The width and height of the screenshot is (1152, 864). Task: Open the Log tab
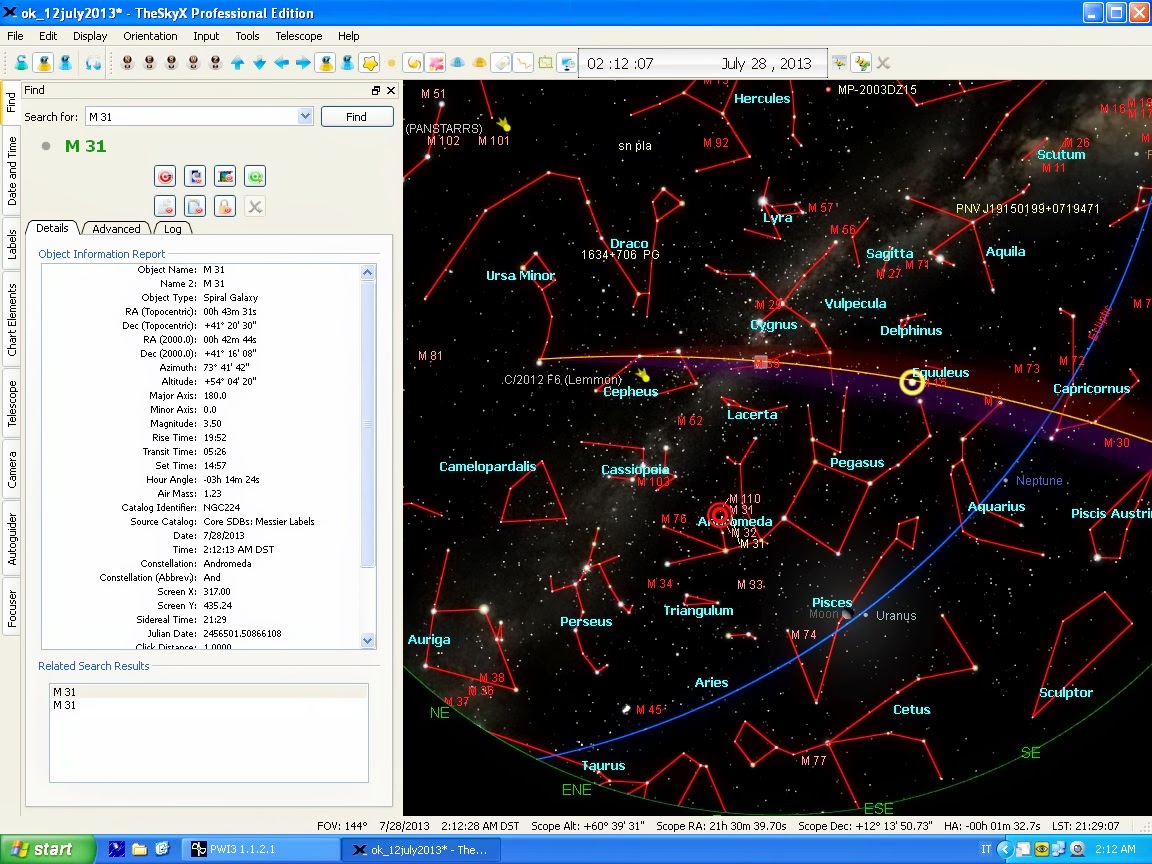tap(173, 229)
